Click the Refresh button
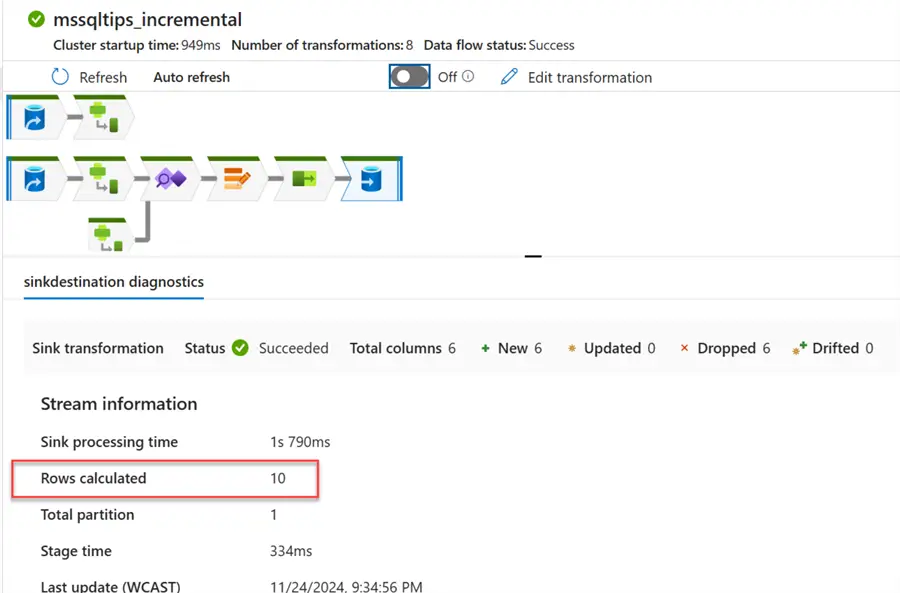The image size is (900, 593). coord(90,77)
